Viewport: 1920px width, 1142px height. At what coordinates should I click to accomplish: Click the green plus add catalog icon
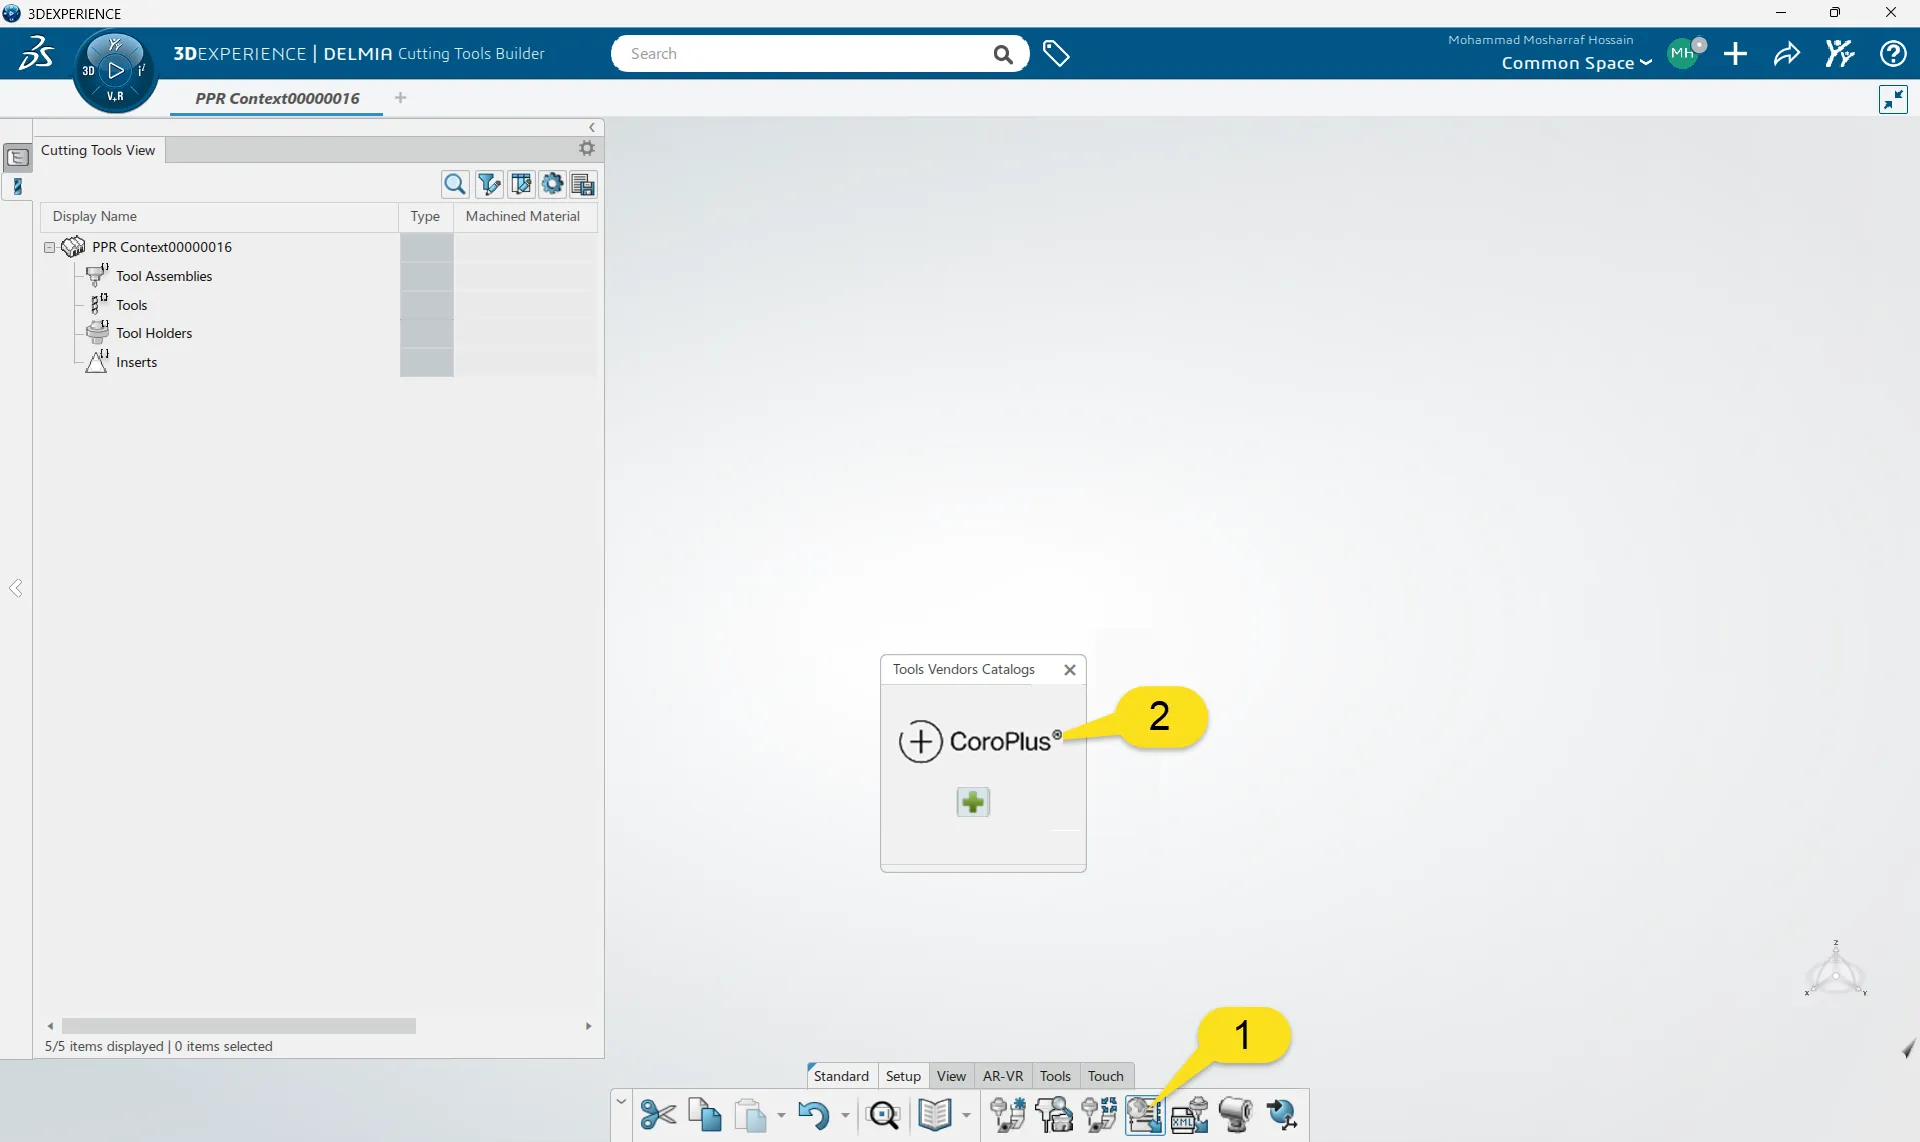pyautogui.click(x=972, y=802)
